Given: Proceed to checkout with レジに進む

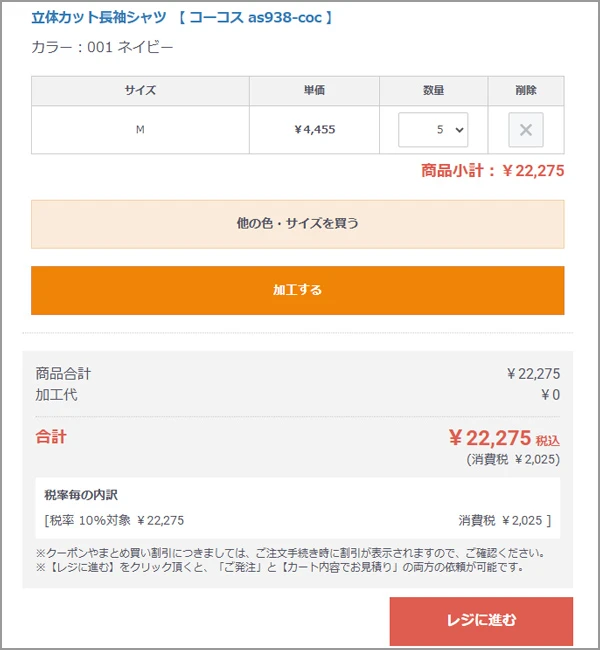Looking at the screenshot, I should (x=481, y=621).
